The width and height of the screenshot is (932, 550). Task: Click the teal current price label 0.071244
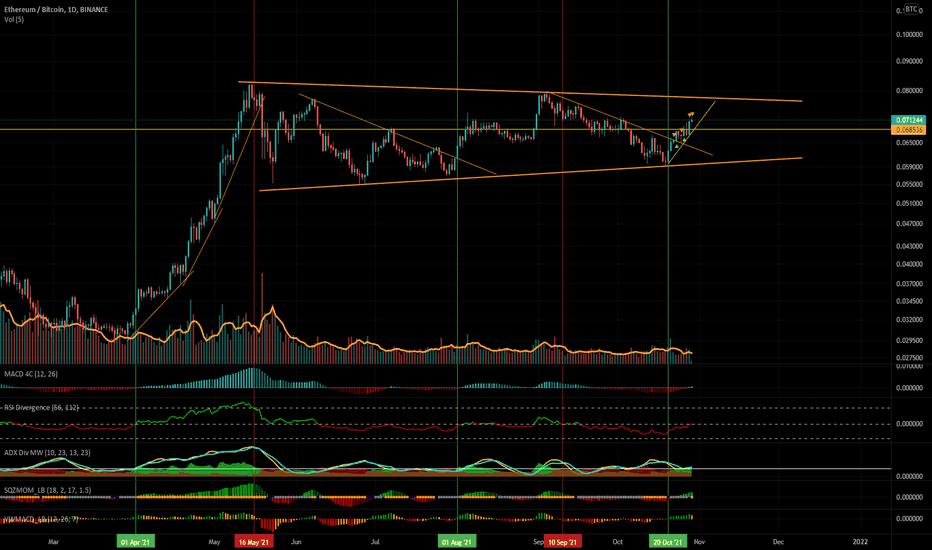point(909,120)
